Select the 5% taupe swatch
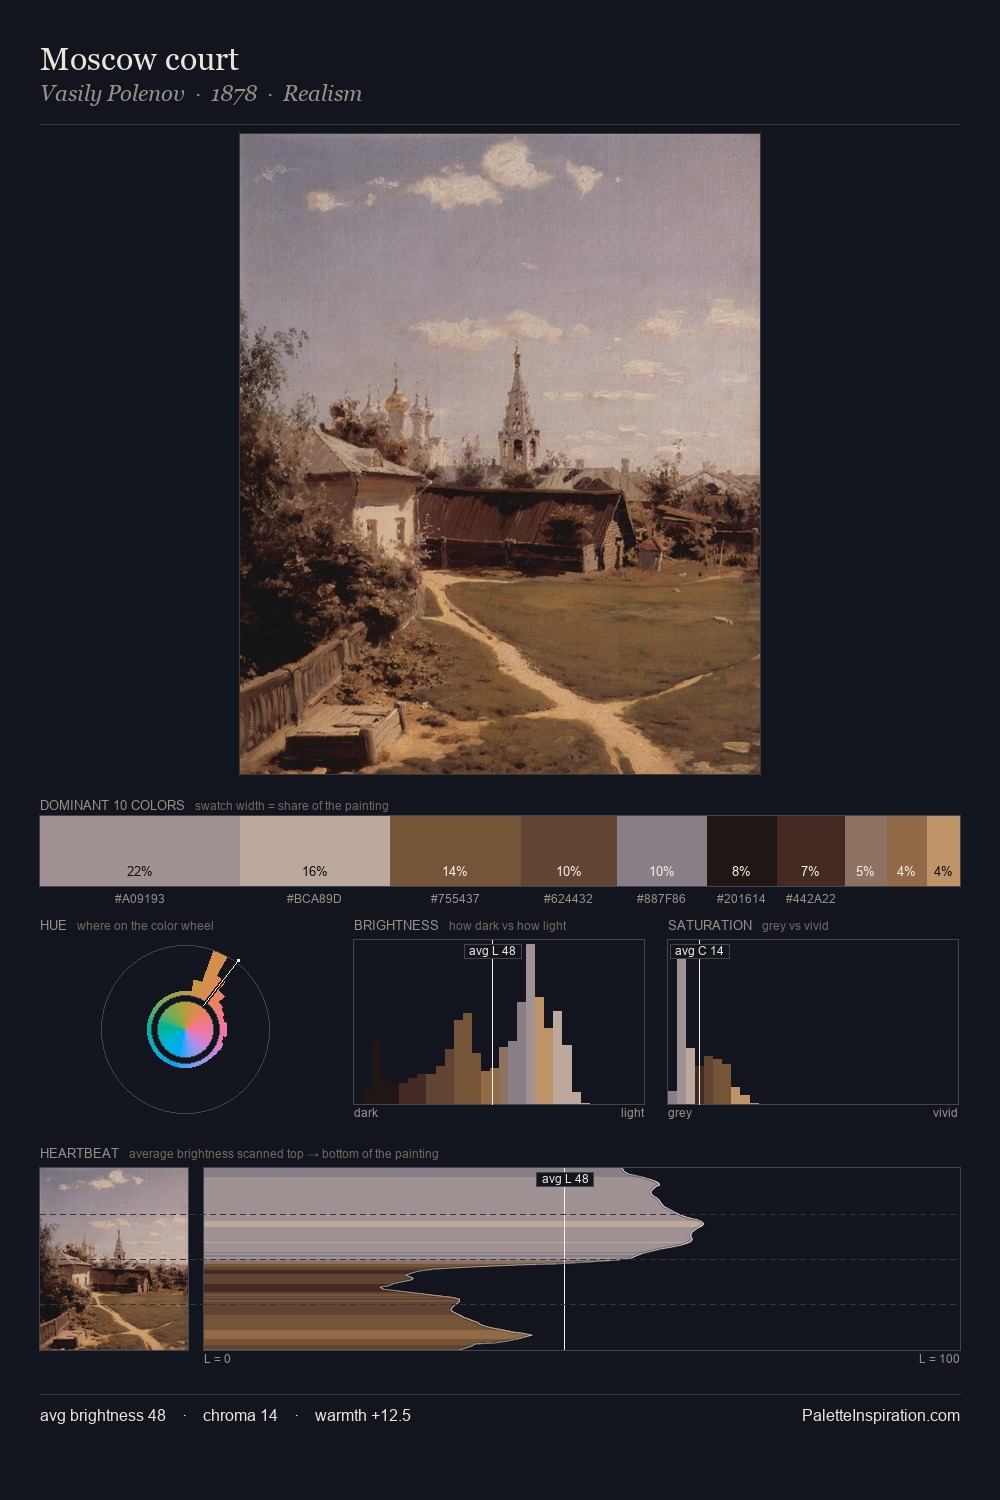This screenshot has width=1000, height=1500. click(866, 851)
